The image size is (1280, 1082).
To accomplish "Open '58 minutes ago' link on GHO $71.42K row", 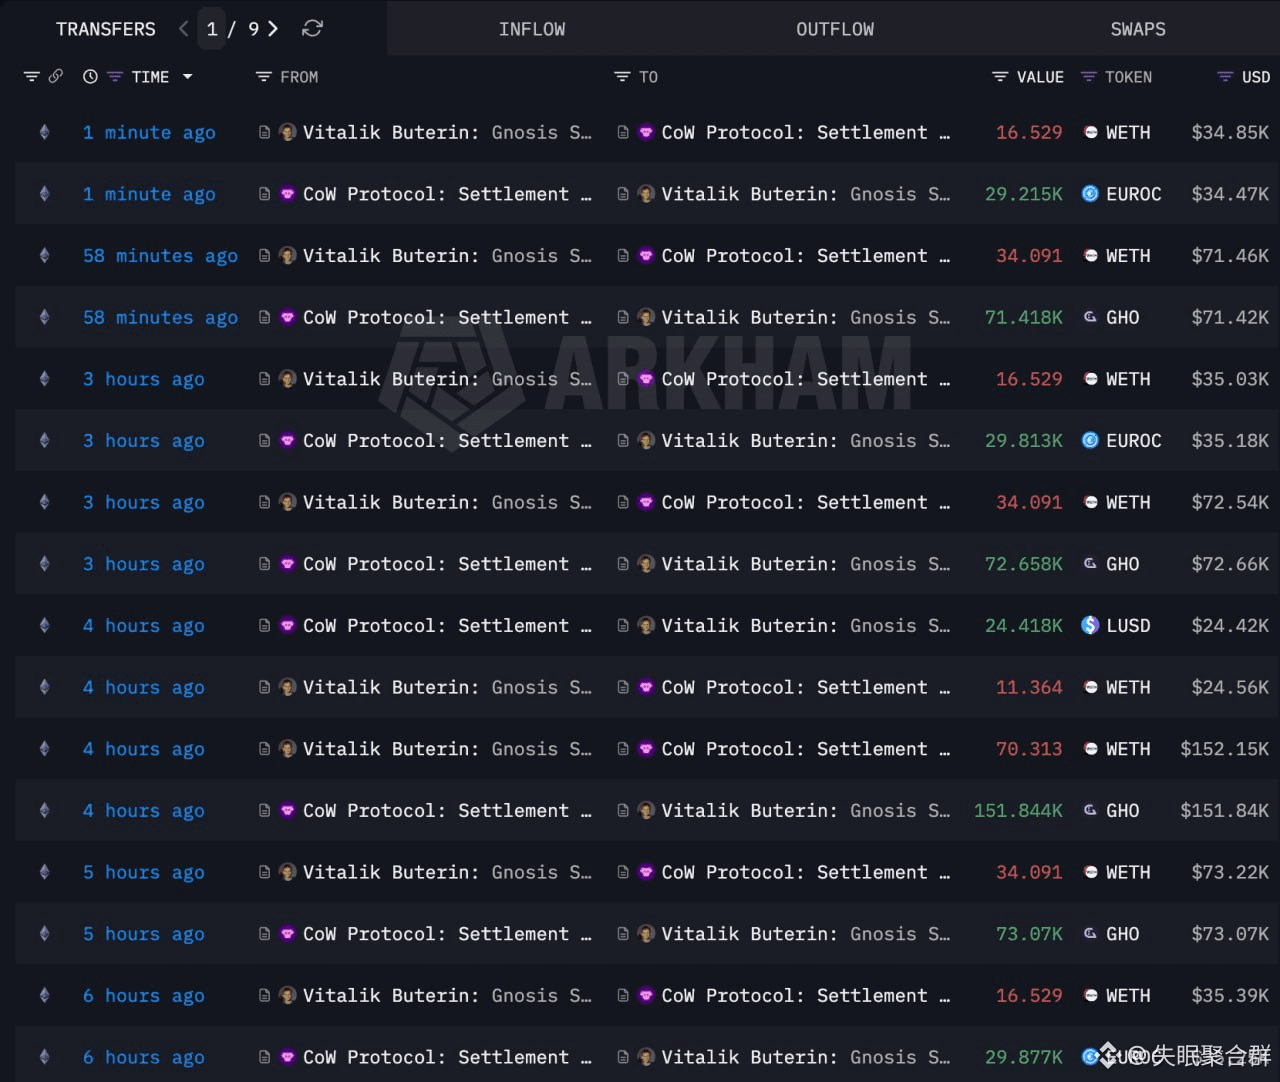I will coord(160,317).
